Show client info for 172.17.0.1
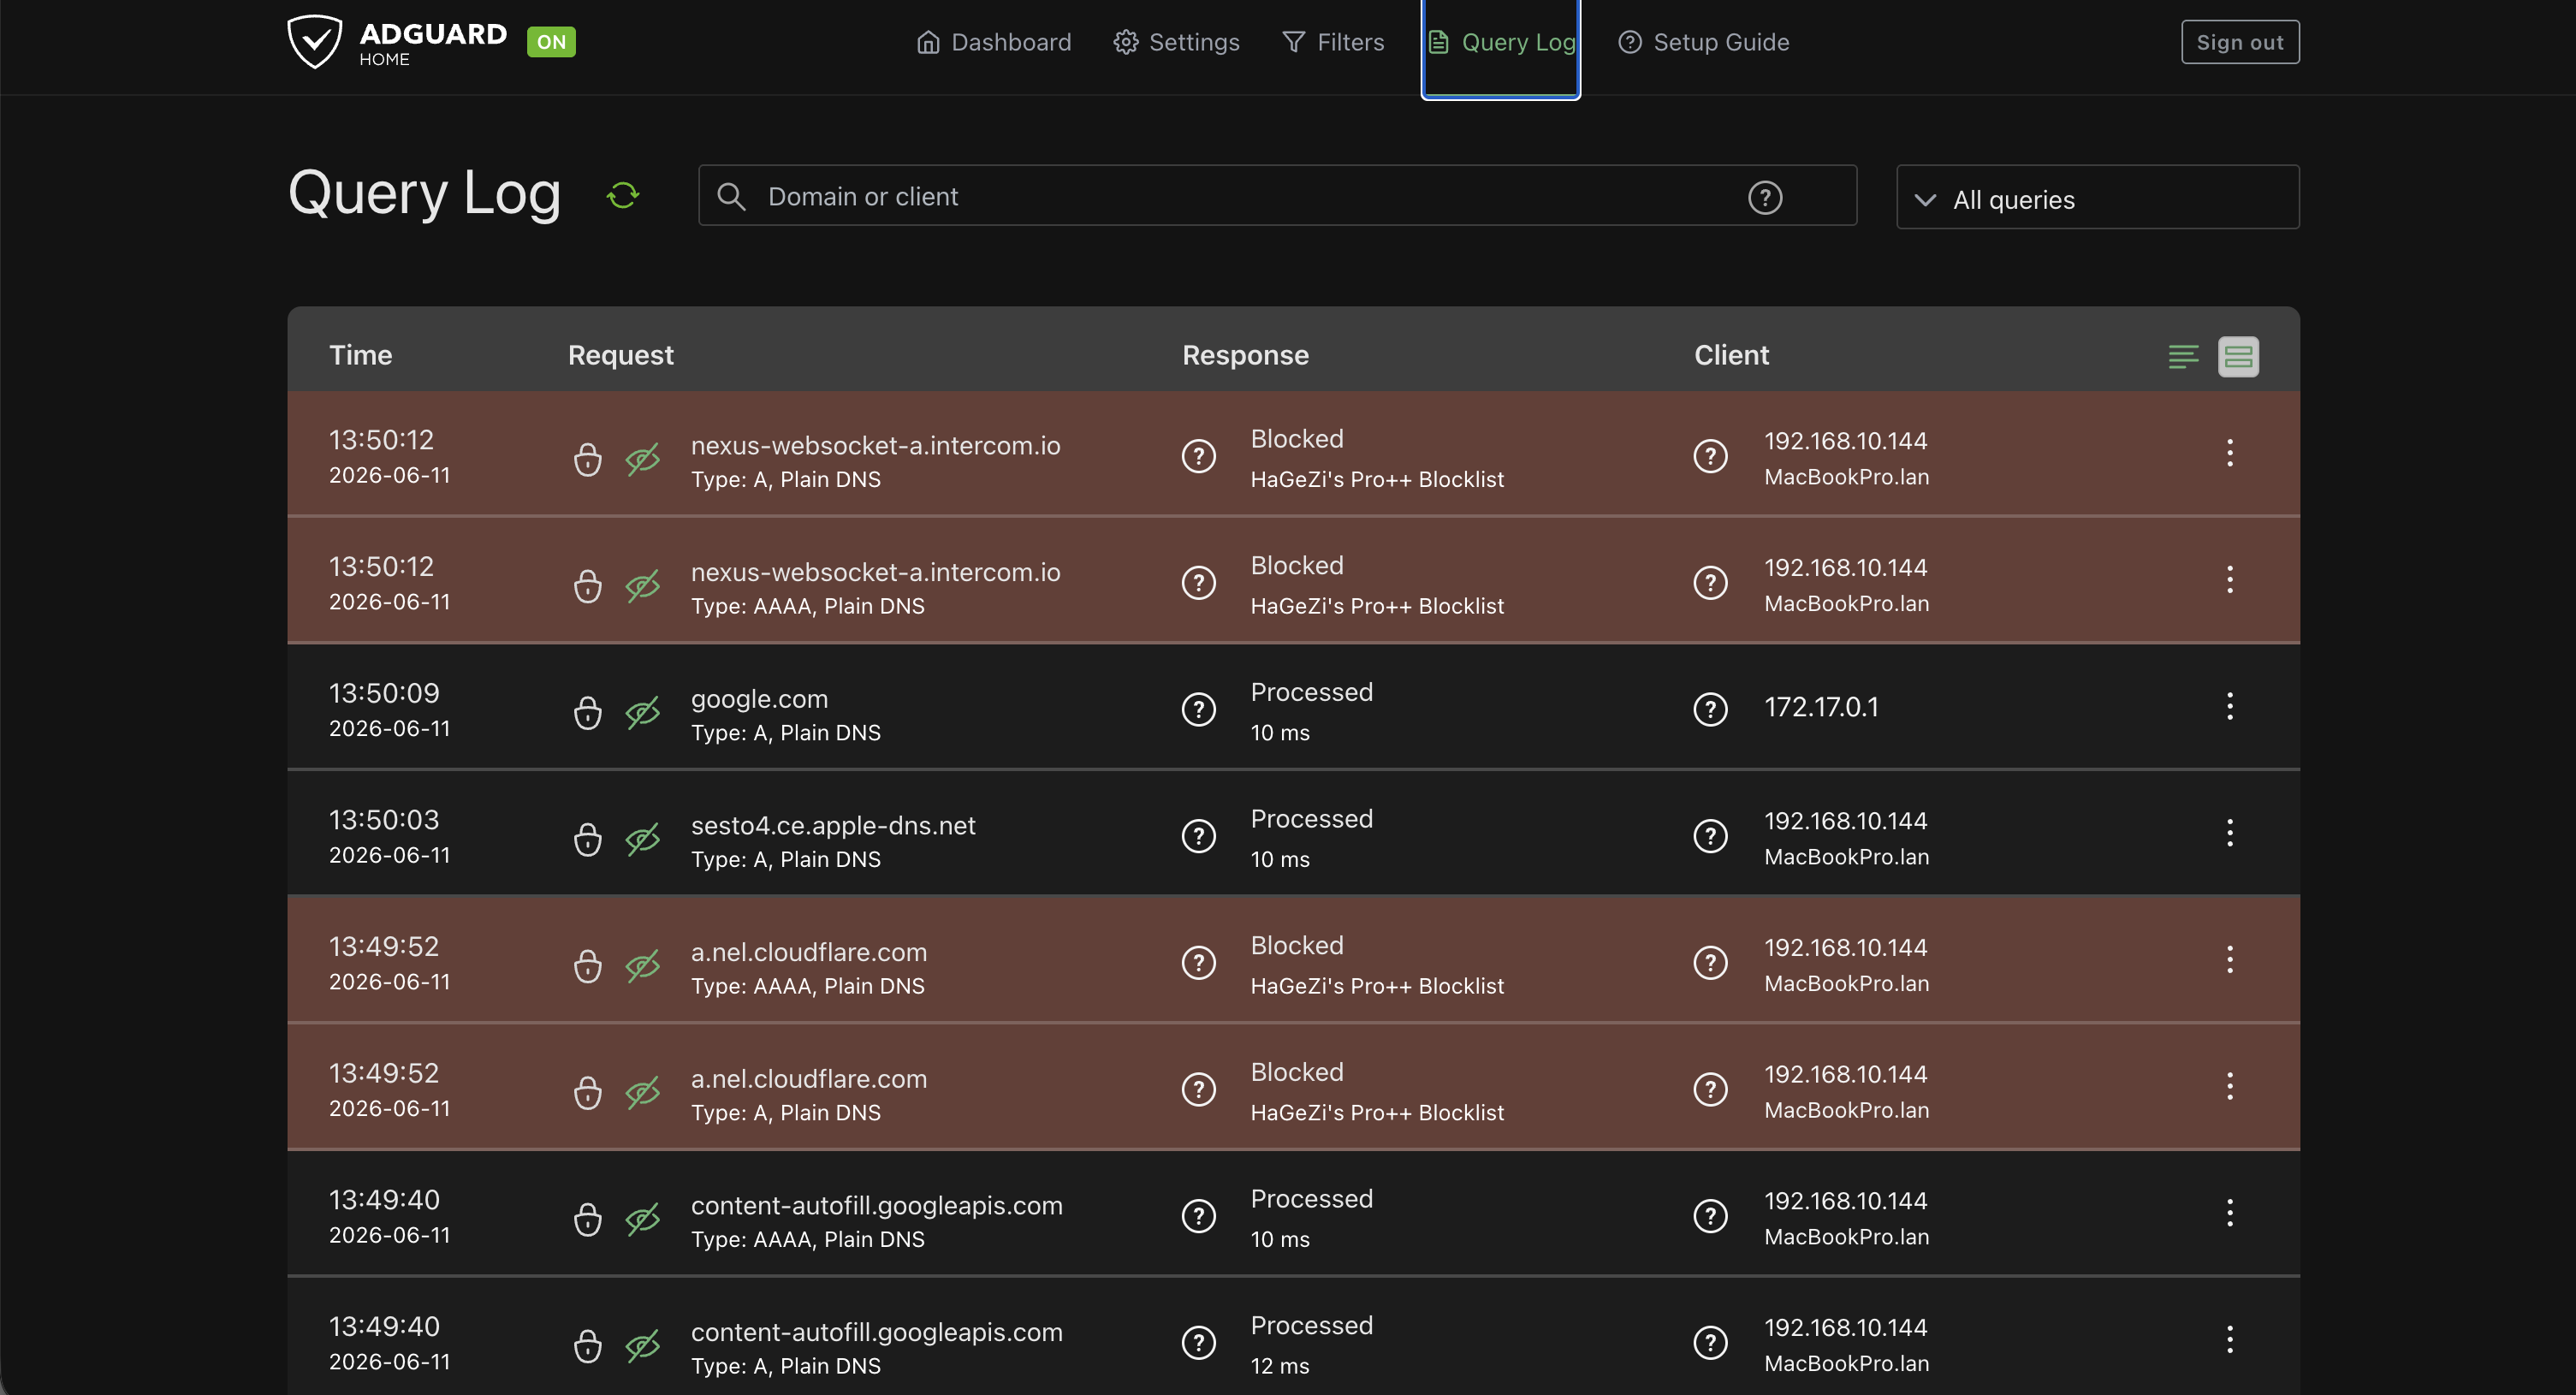Screen dimensions: 2576x1395 coord(1710,710)
